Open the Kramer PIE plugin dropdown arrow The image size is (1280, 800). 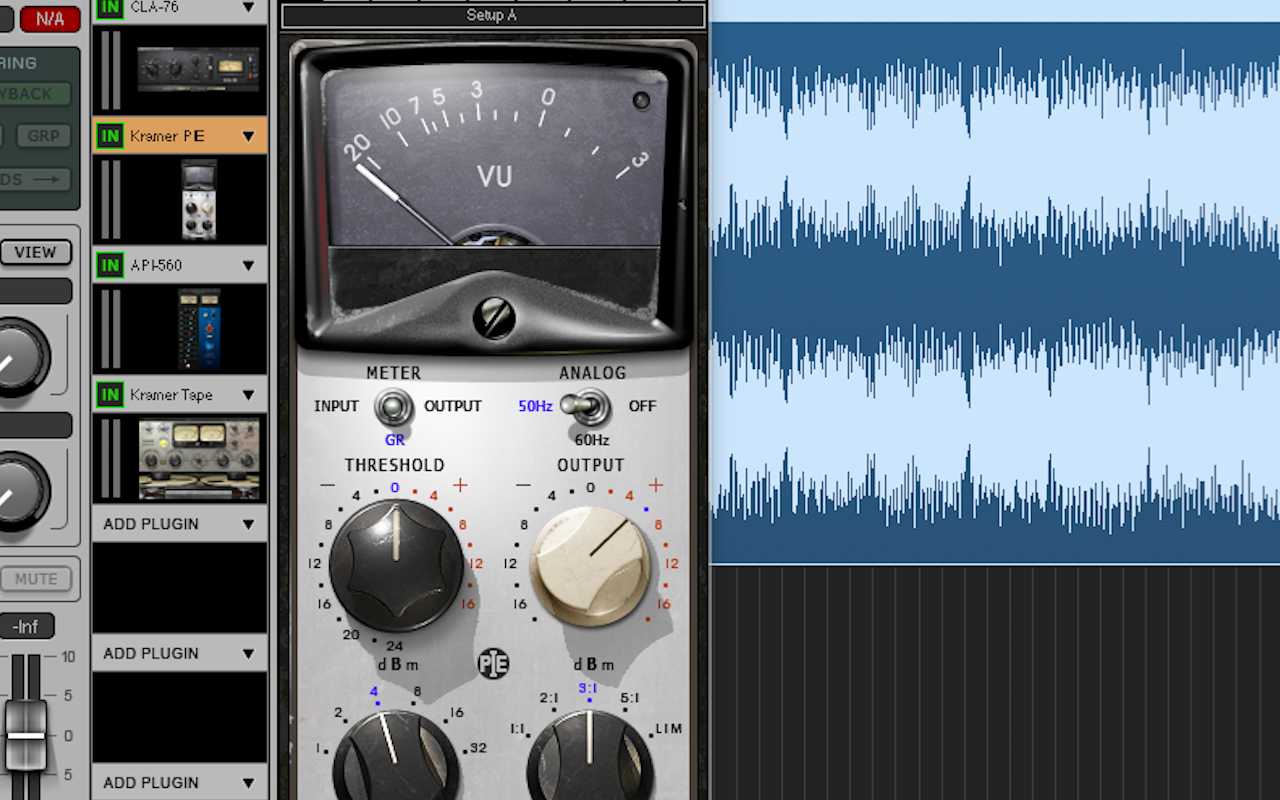(x=249, y=136)
